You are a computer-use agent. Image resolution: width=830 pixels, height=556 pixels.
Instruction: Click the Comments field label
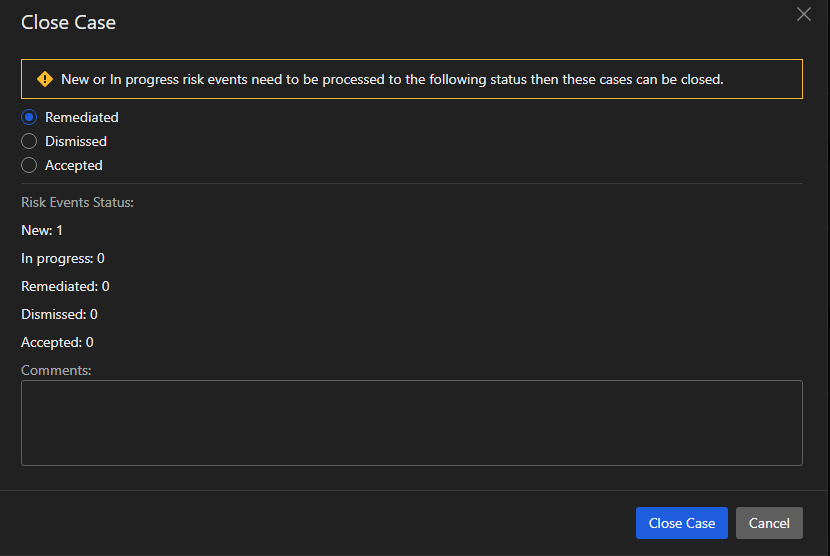56,370
